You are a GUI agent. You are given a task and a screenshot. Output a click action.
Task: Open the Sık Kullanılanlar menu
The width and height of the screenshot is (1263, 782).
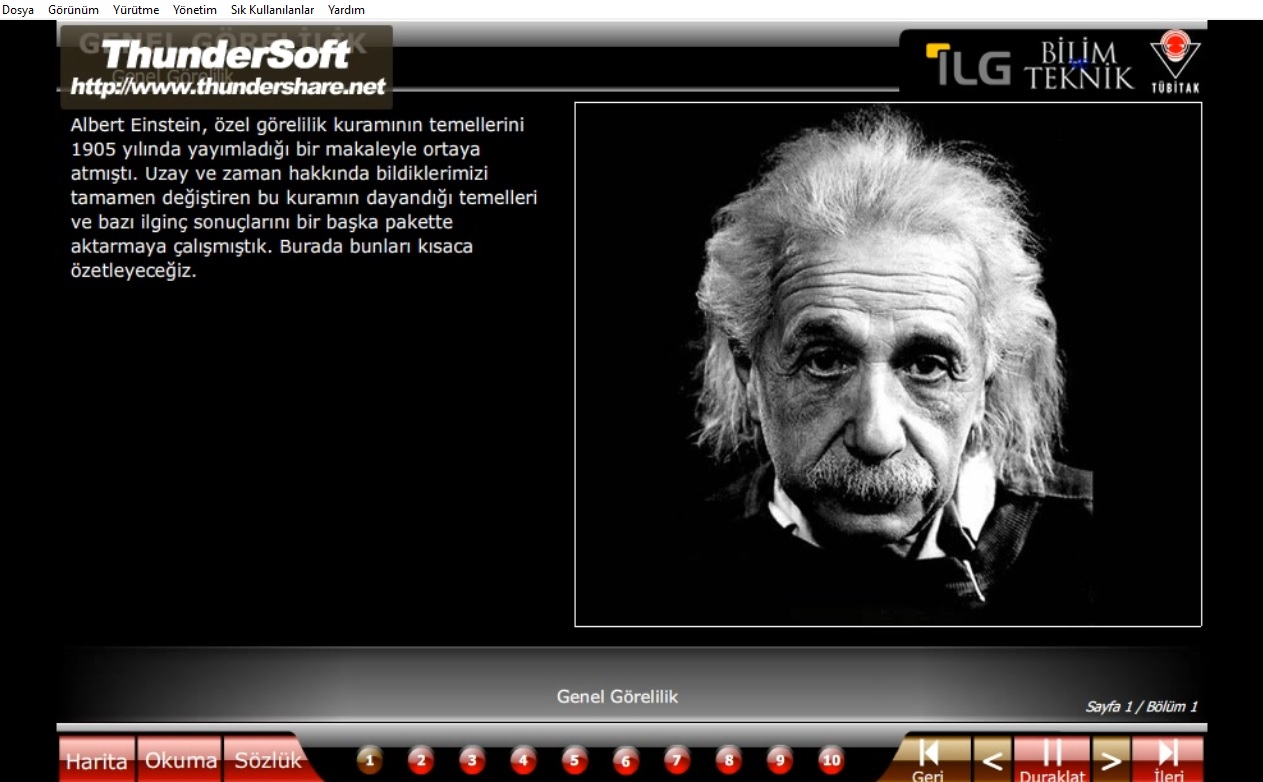pos(272,10)
